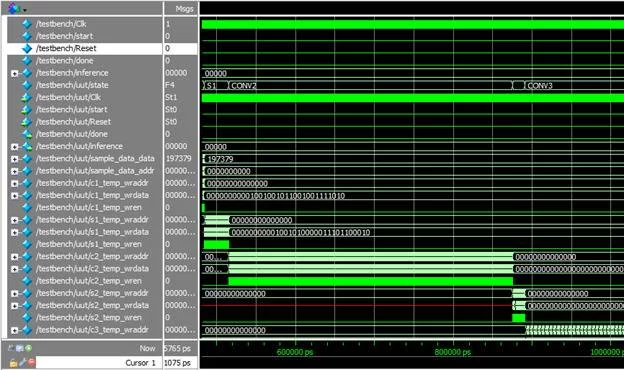This screenshot has width=624, height=370.
Task: Click the Cursor 1 name field
Action: click(99, 363)
